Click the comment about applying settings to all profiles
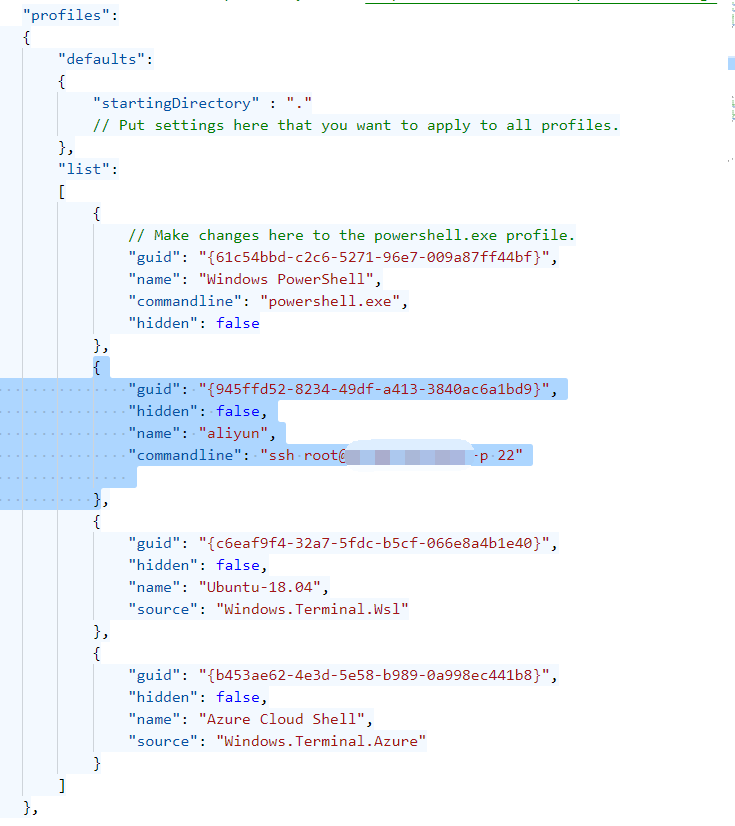 pyautogui.click(x=356, y=125)
